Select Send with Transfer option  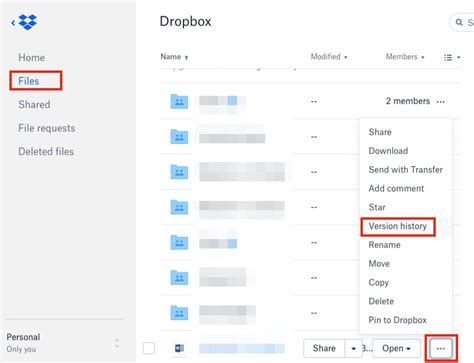405,170
